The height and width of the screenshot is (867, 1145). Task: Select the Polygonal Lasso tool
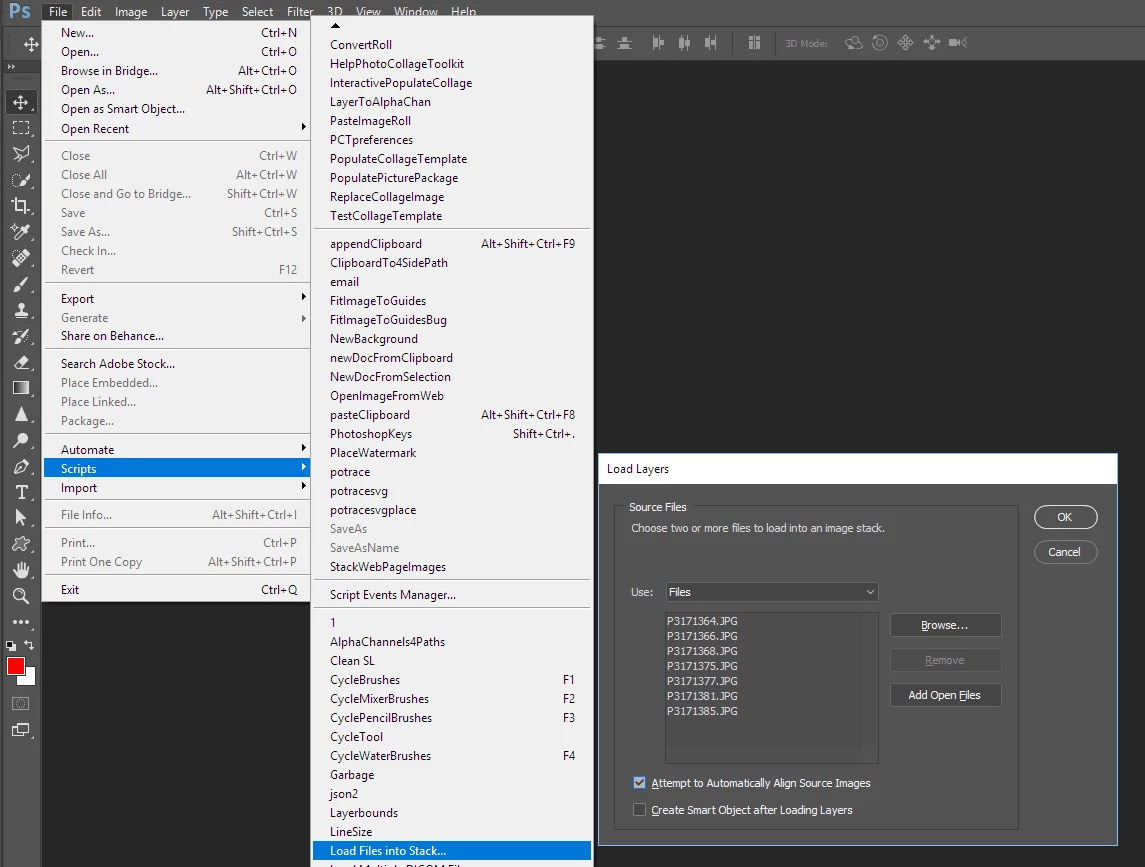pos(21,153)
